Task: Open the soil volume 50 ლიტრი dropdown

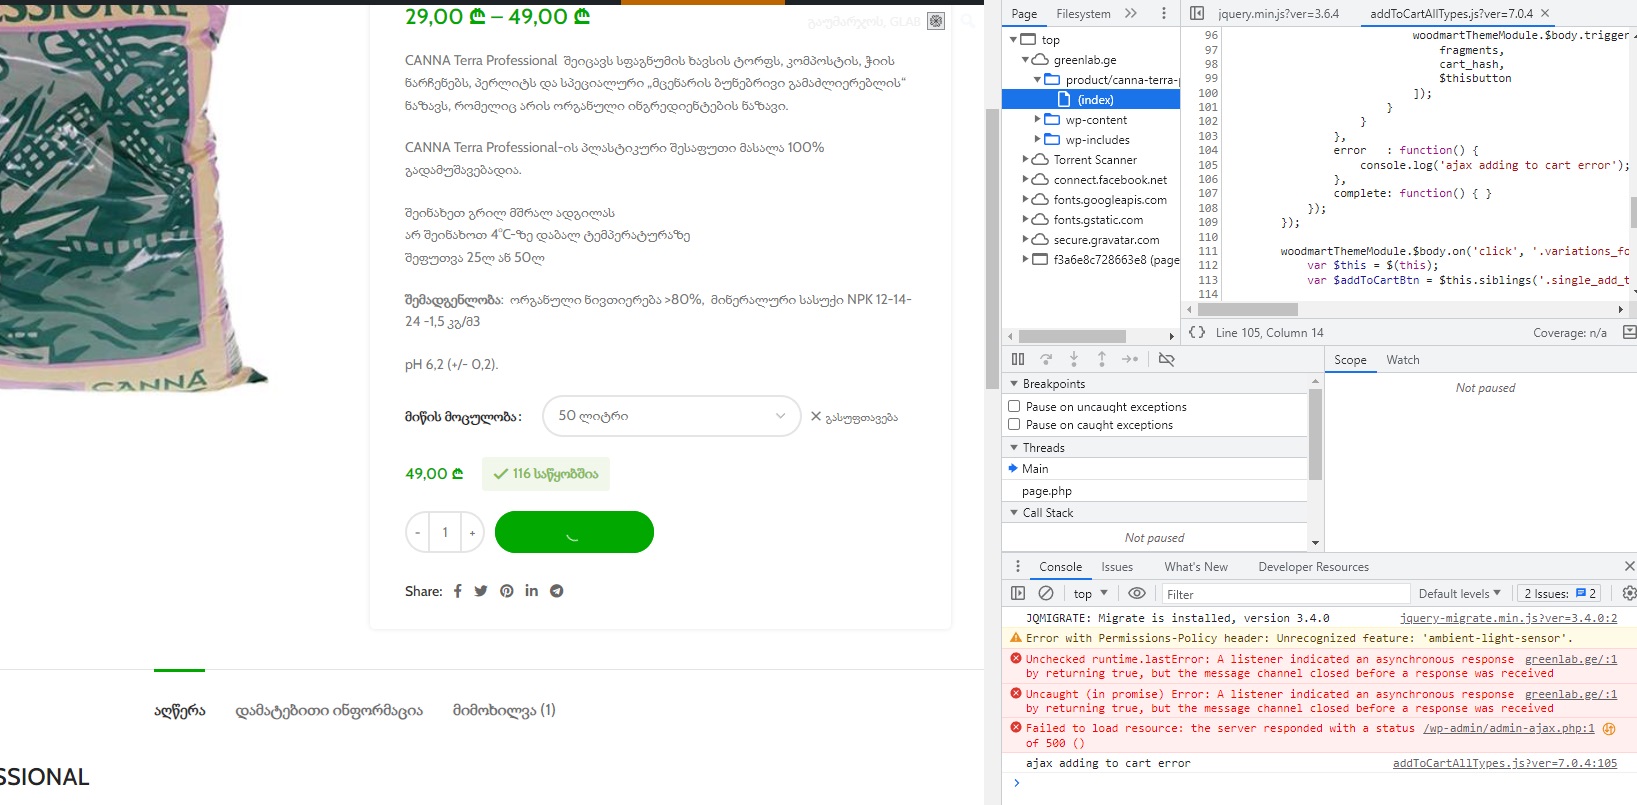Action: click(672, 416)
